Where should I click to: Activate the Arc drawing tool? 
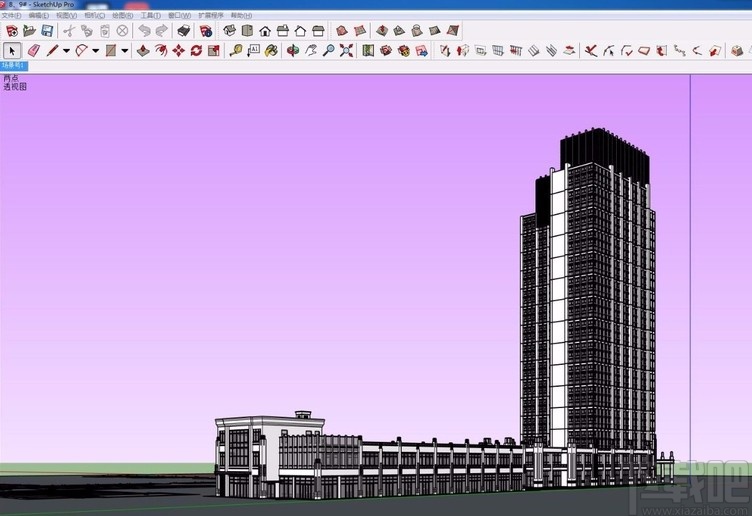(82, 50)
